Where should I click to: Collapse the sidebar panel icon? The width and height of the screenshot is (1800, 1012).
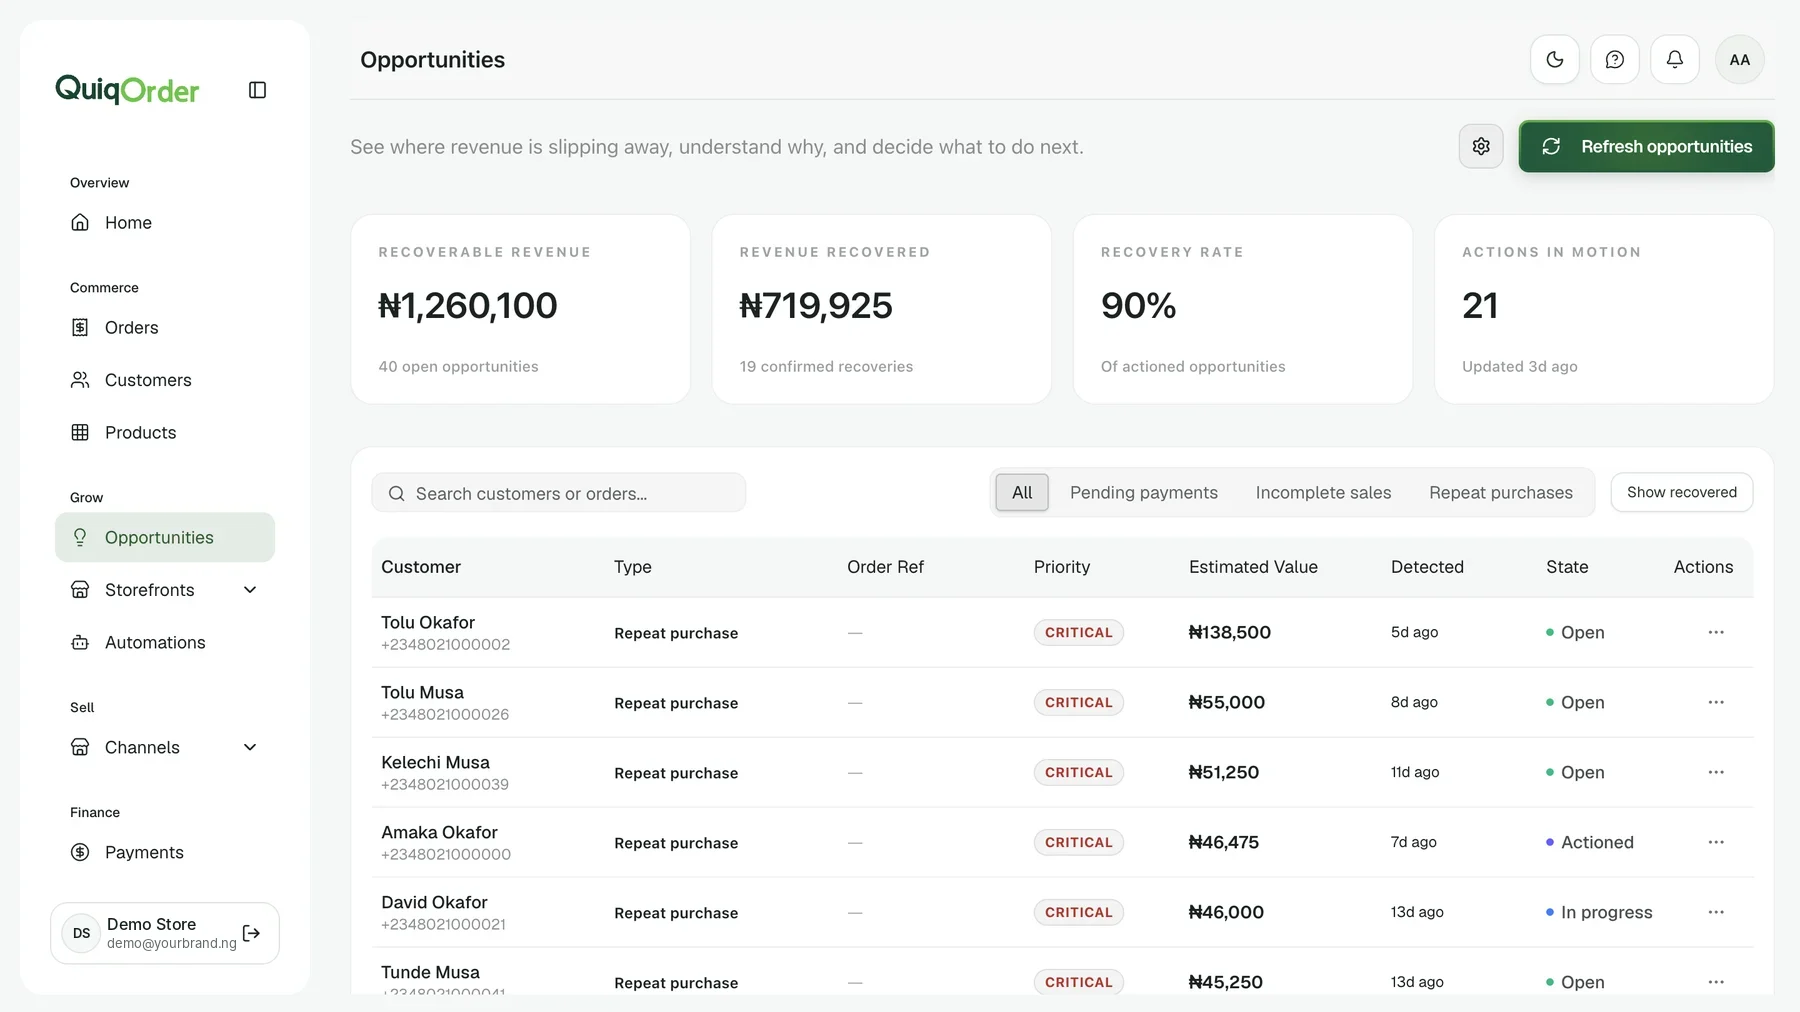tap(257, 90)
